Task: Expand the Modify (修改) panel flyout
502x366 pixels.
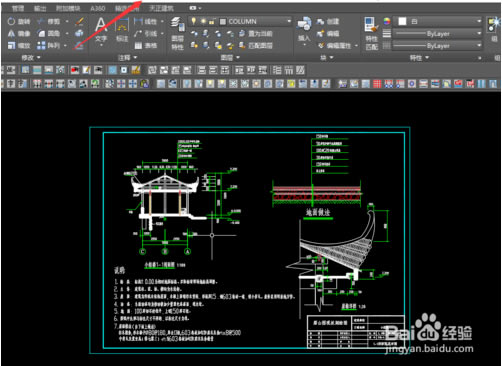Action: click(31, 58)
